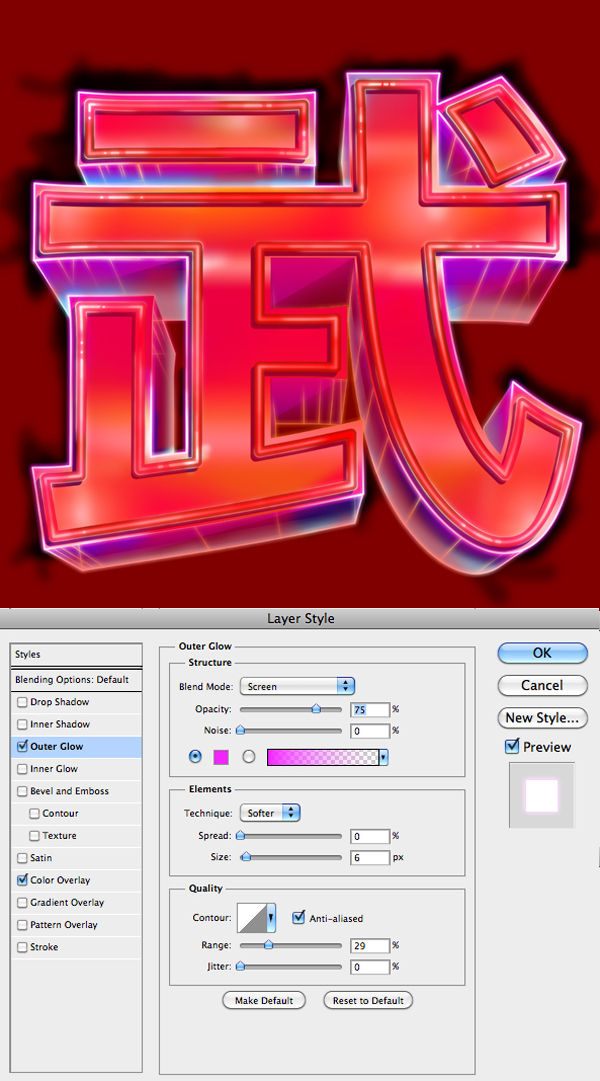The image size is (600, 1081).
Task: Open the Blend Mode Screen dropdown
Action: tap(297, 687)
